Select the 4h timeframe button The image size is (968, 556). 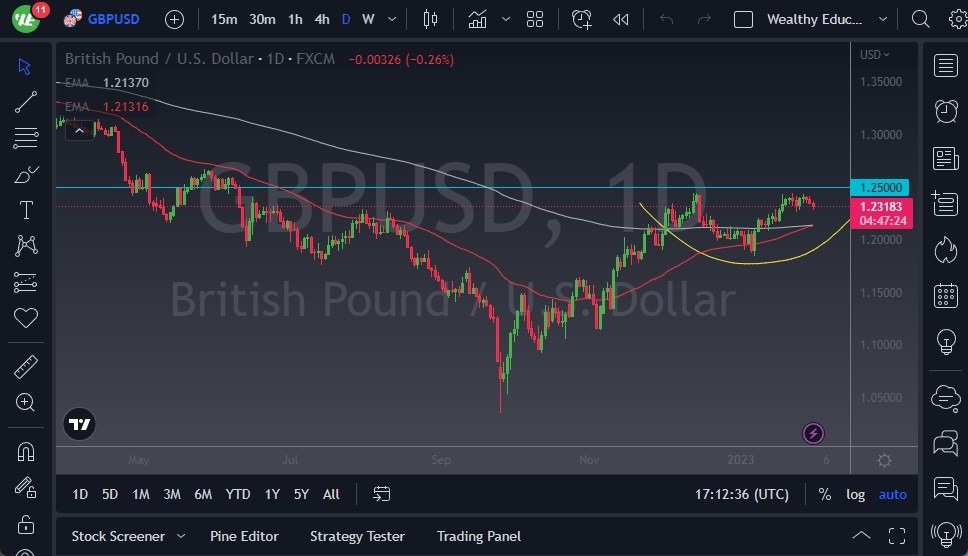pyautogui.click(x=321, y=19)
